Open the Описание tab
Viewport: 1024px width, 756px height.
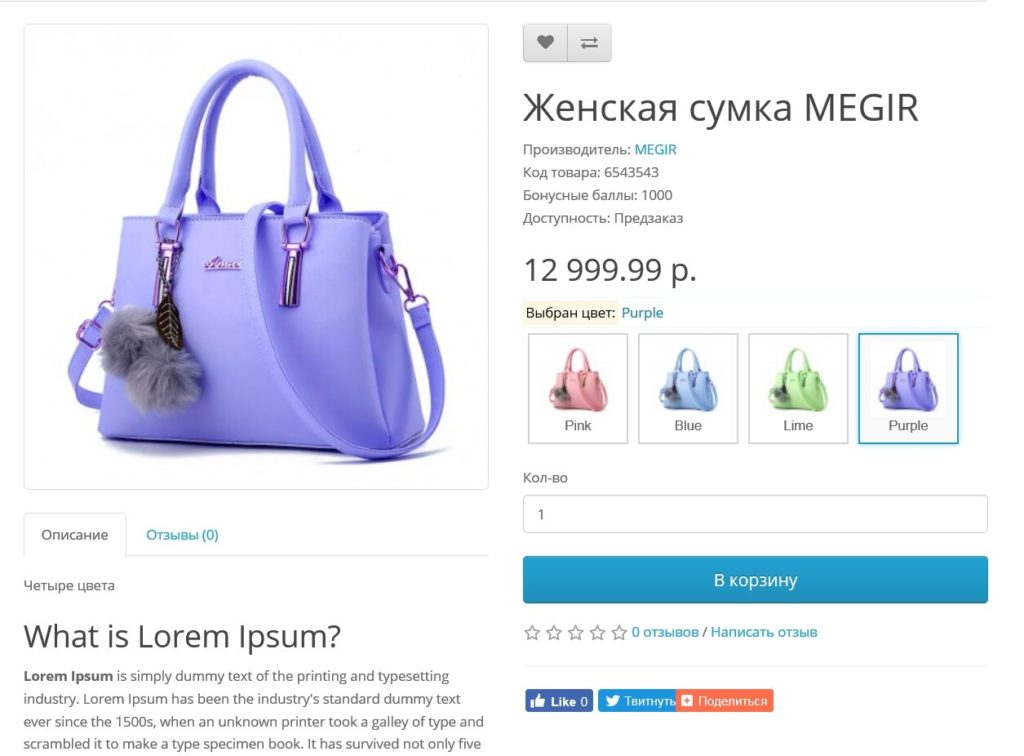click(75, 535)
